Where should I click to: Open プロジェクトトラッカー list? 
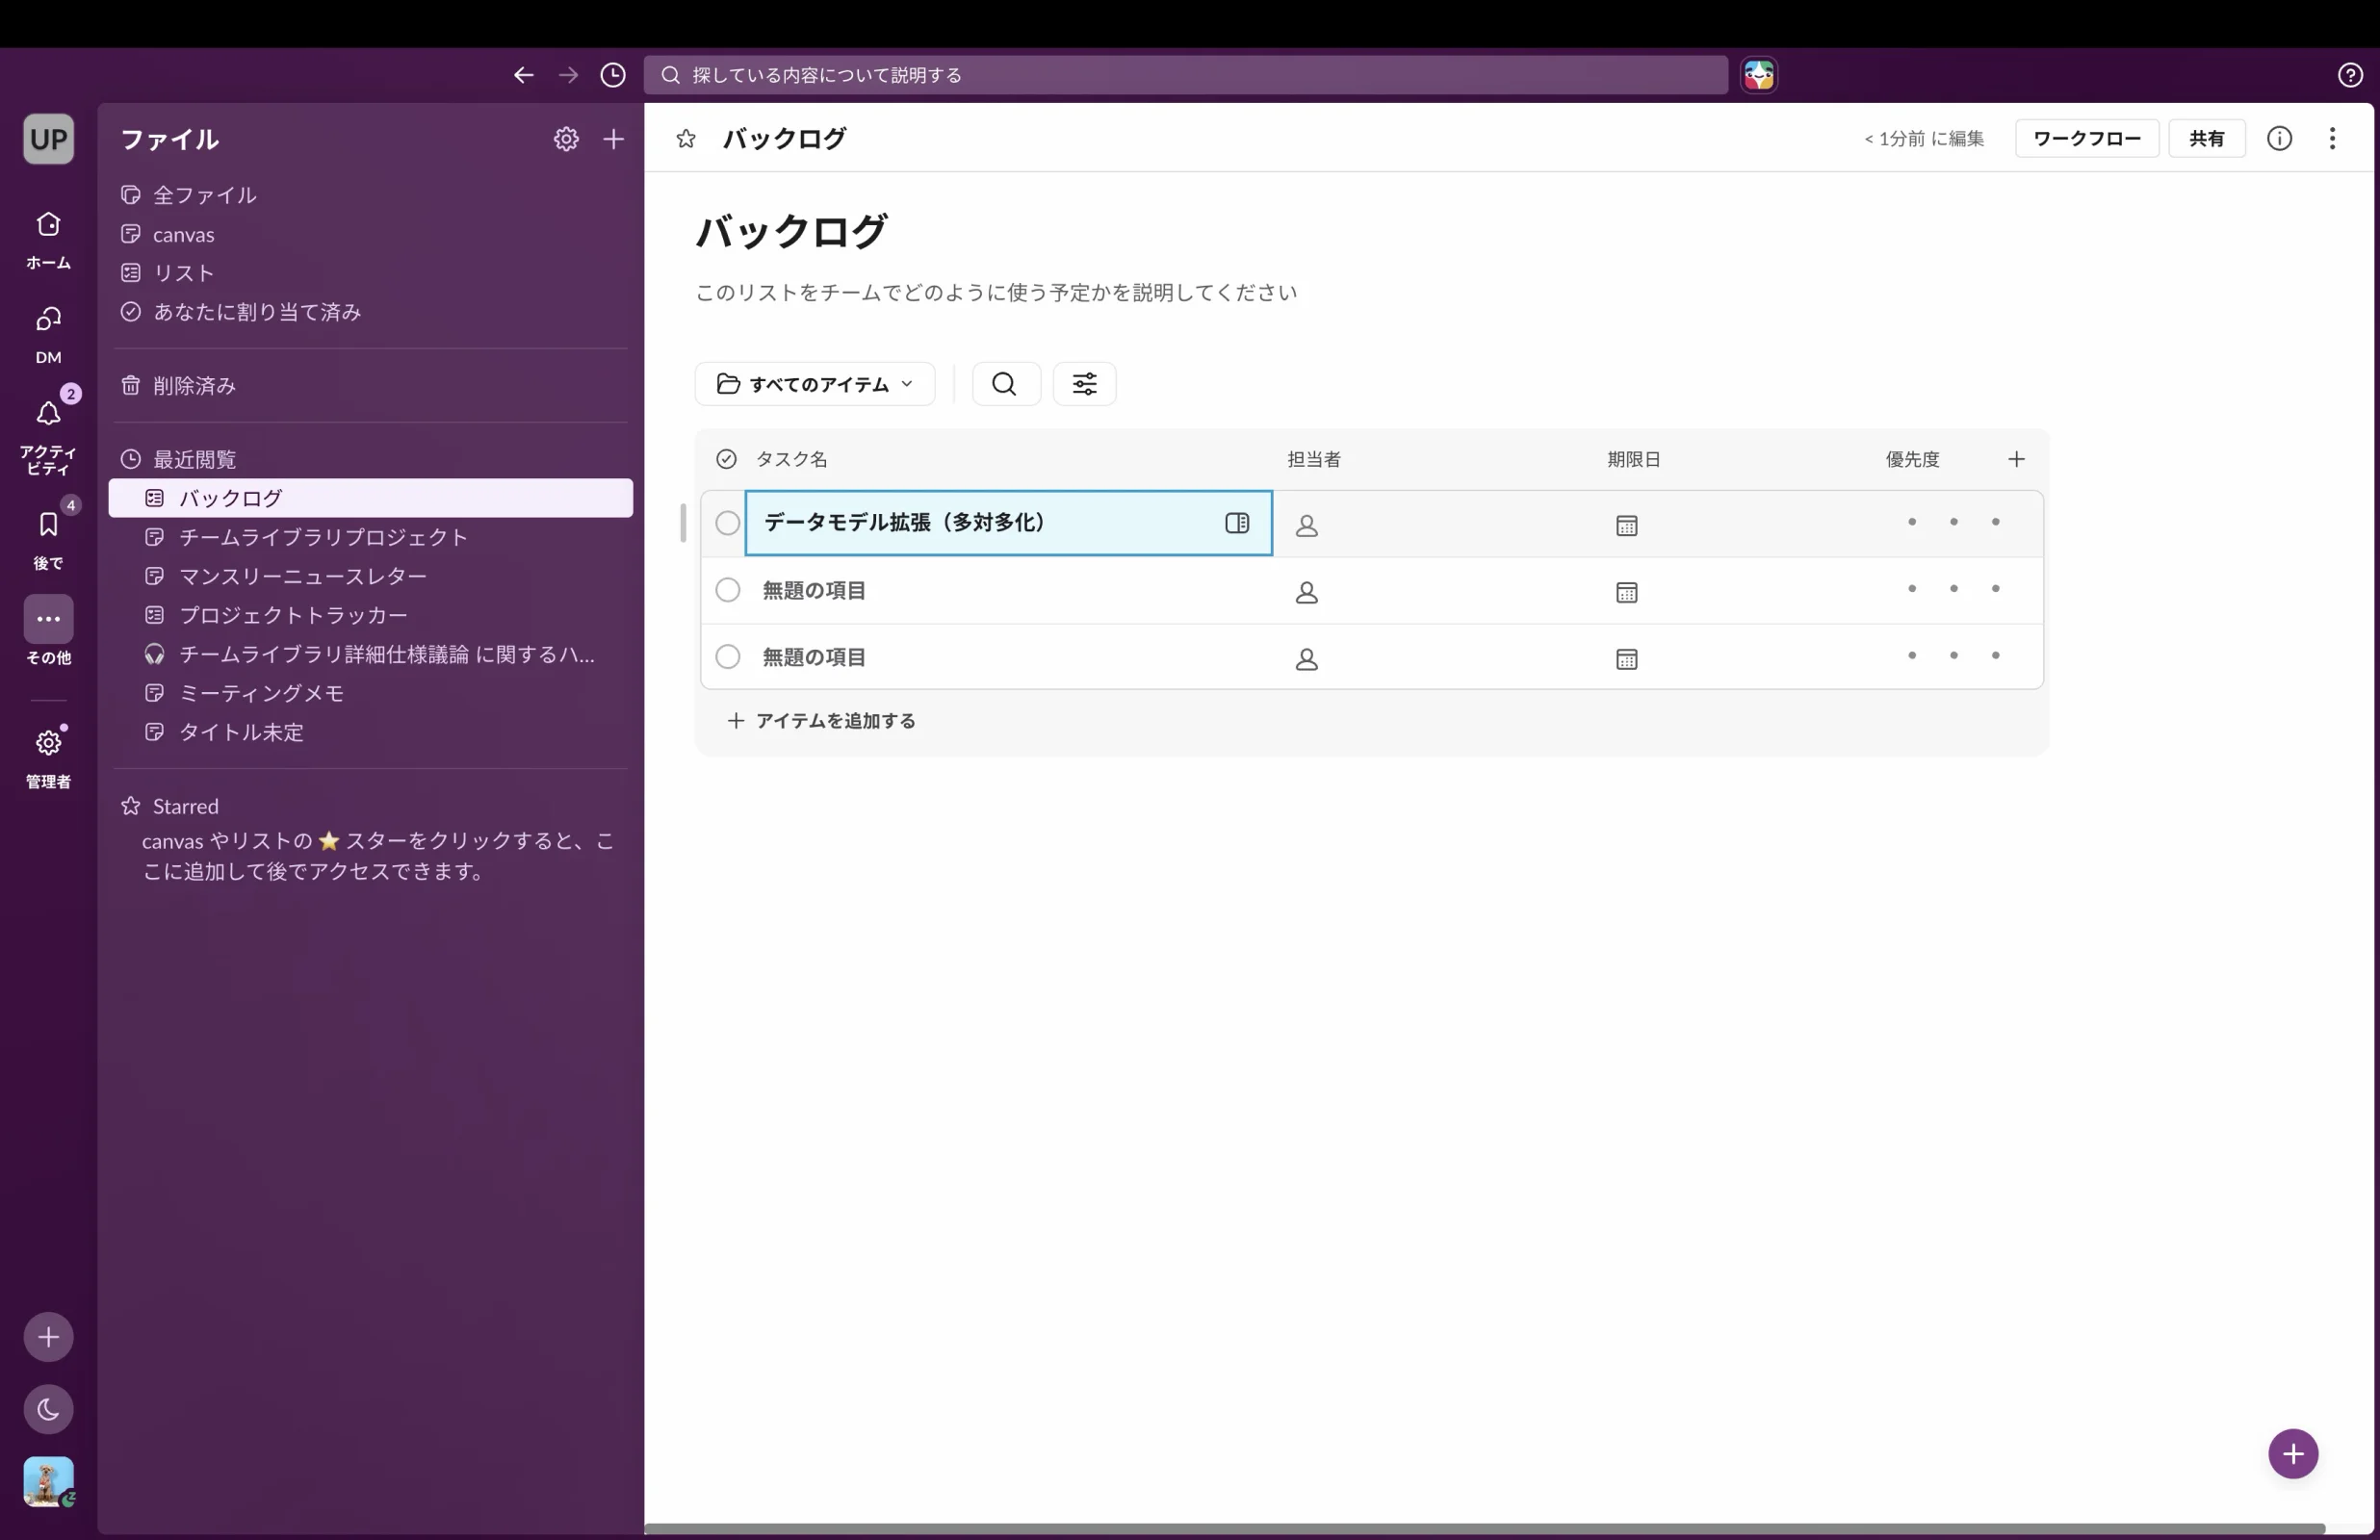[x=370, y=615]
